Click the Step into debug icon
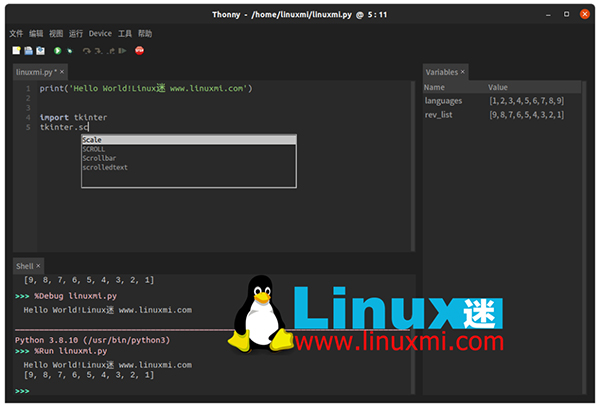 (98, 51)
